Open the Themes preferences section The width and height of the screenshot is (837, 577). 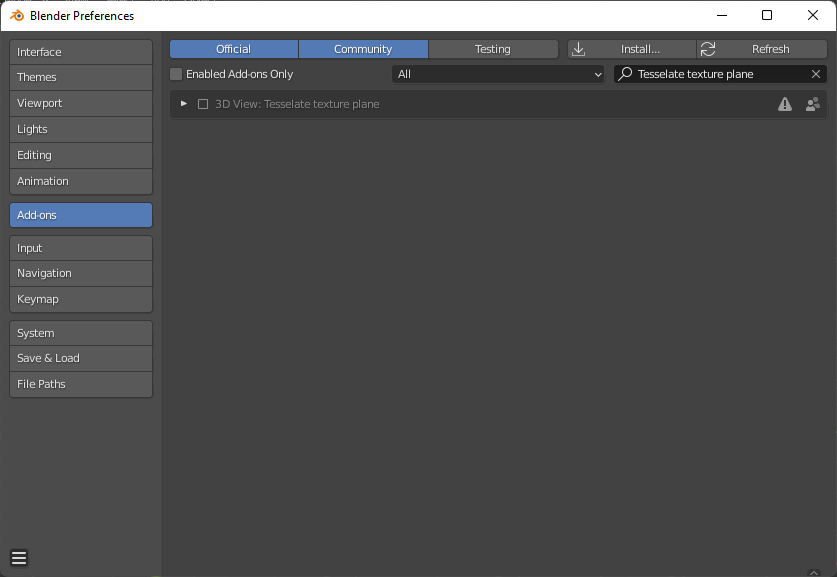81,77
